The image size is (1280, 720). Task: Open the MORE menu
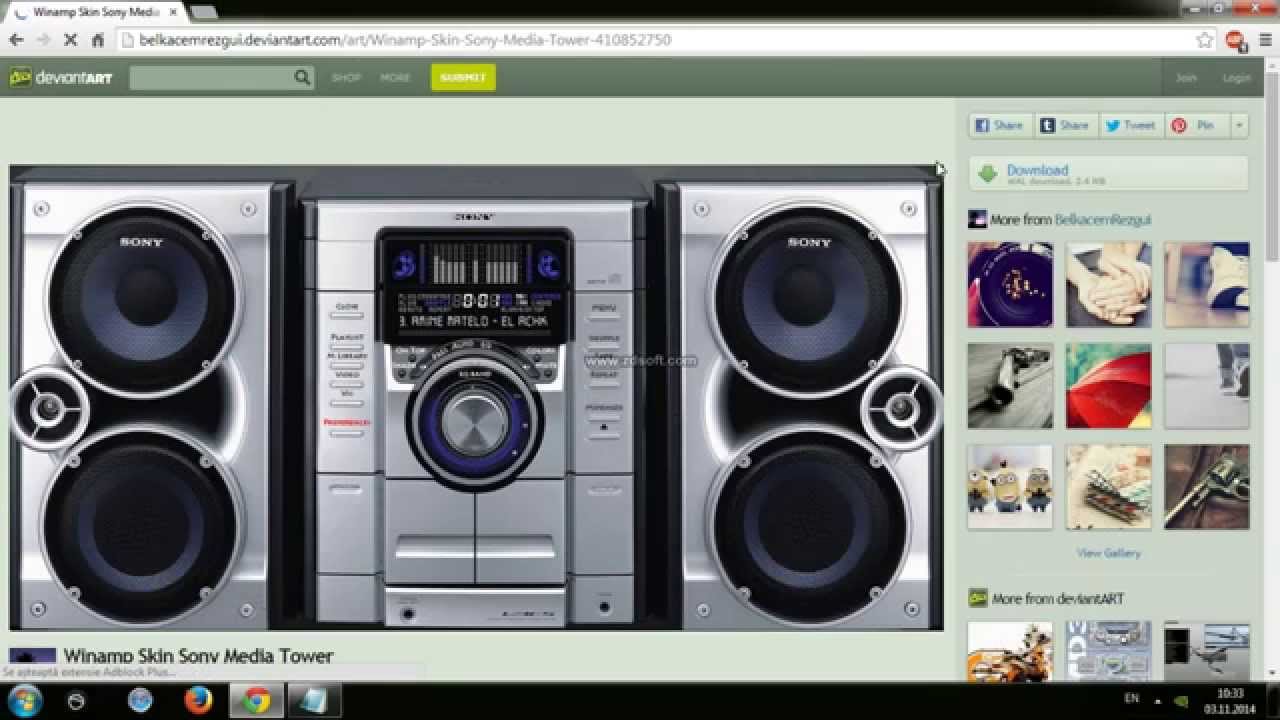[x=395, y=77]
